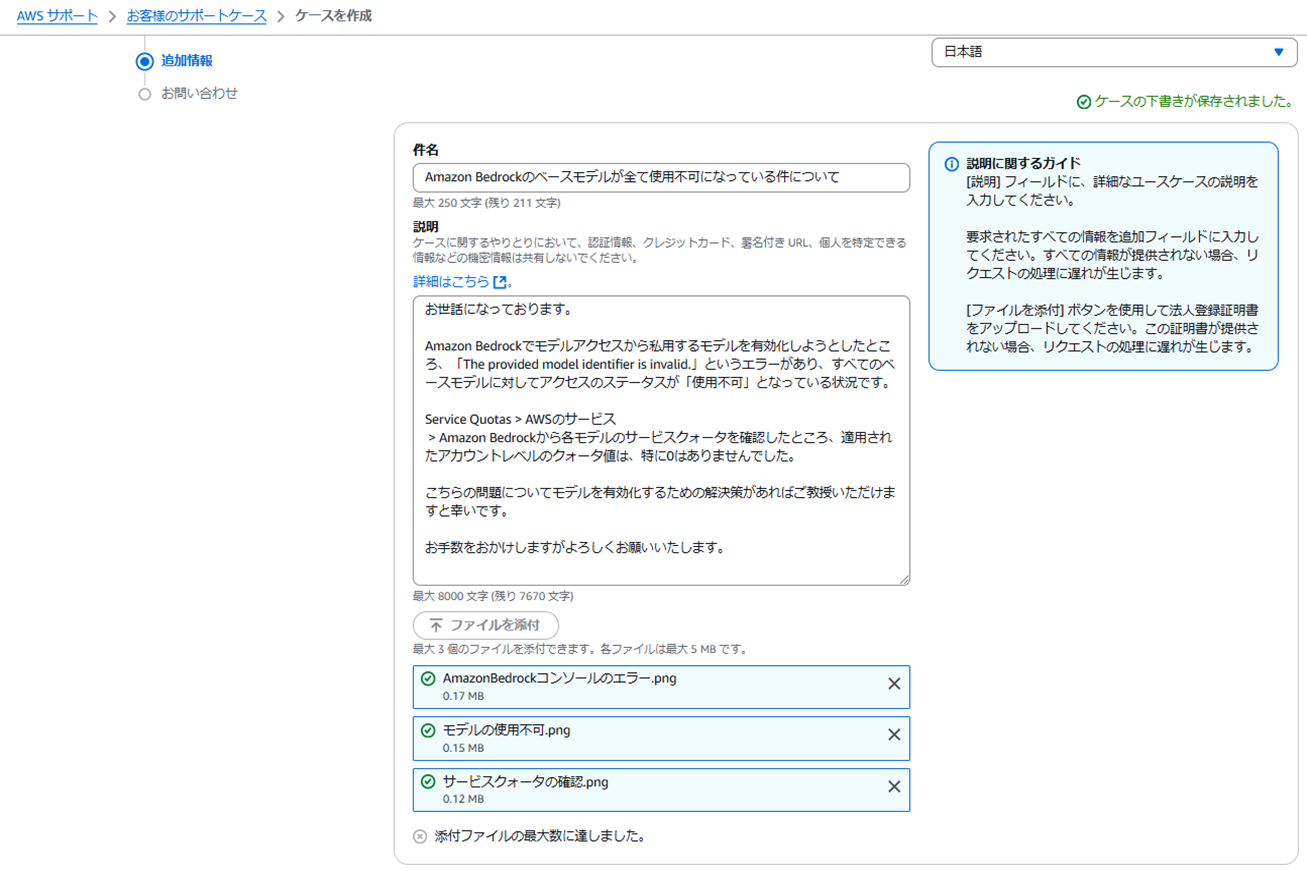Click the upload arrow icon in ファイルを添付

tap(436, 625)
